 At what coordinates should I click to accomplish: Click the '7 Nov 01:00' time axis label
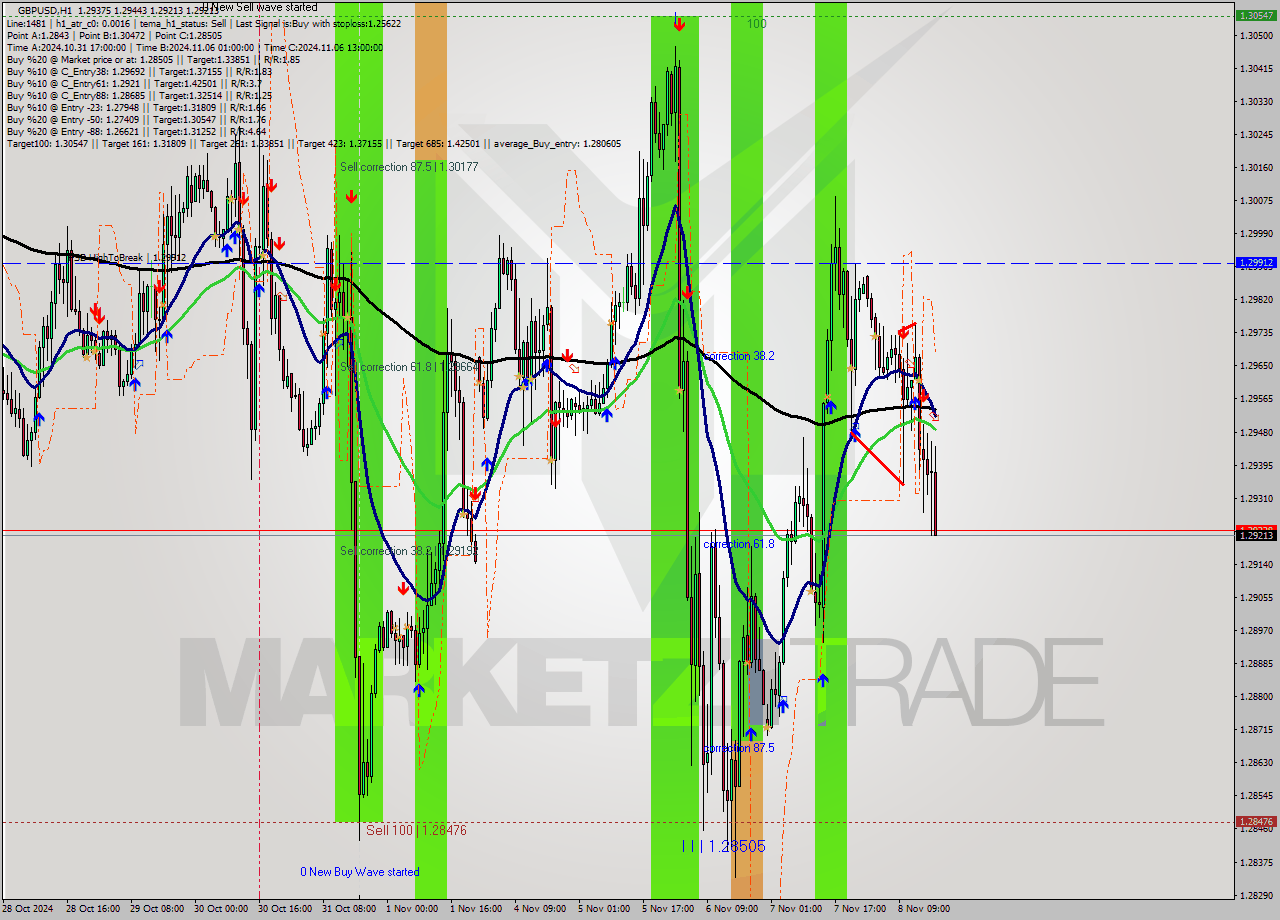(796, 909)
